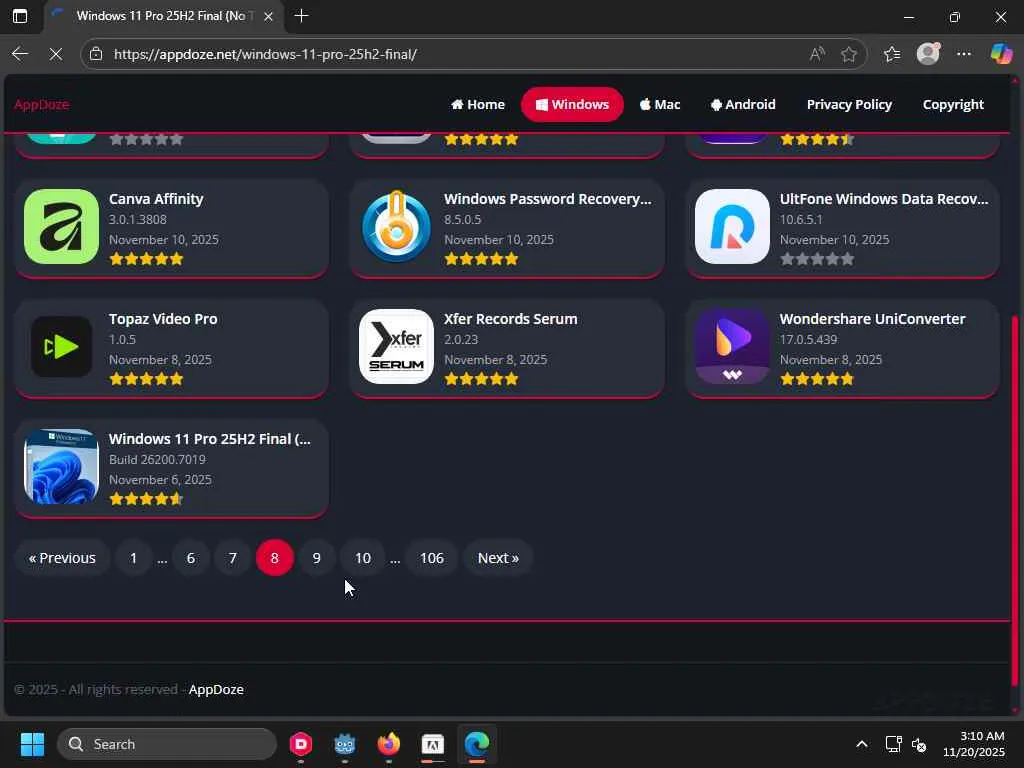1024x768 pixels.
Task: Select the Windows category
Action: (572, 104)
